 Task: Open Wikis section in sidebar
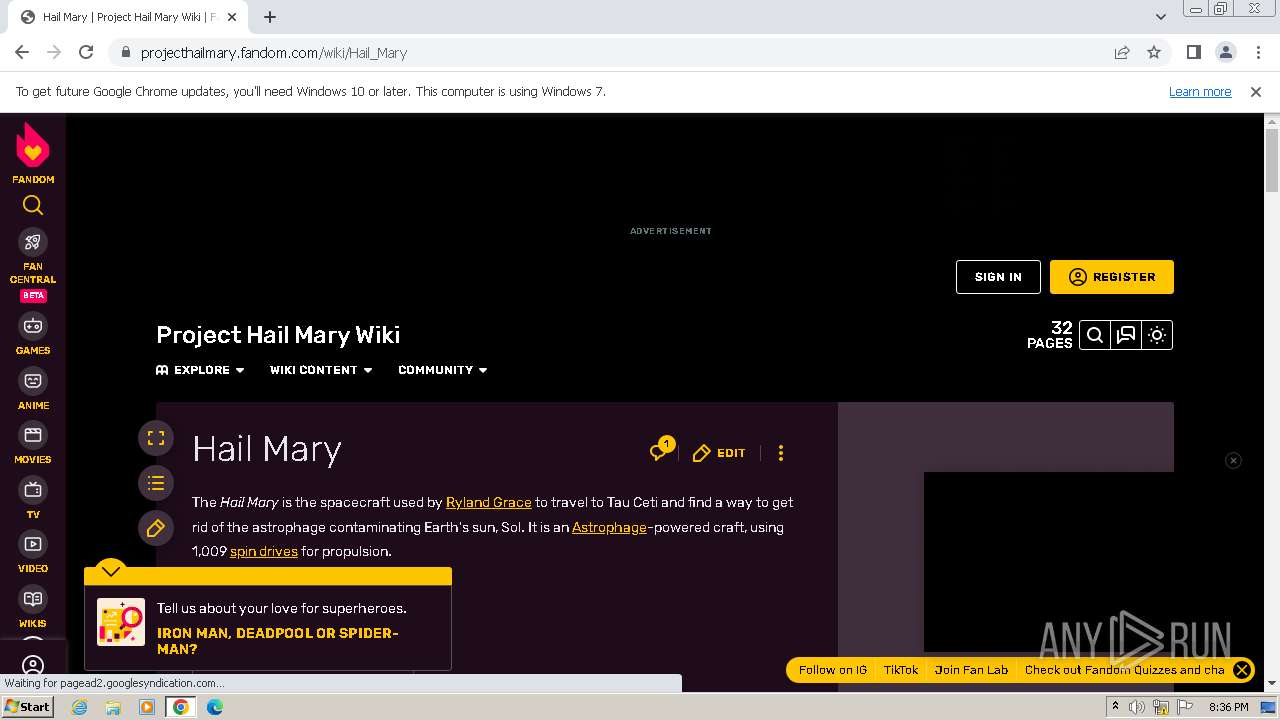point(33,607)
